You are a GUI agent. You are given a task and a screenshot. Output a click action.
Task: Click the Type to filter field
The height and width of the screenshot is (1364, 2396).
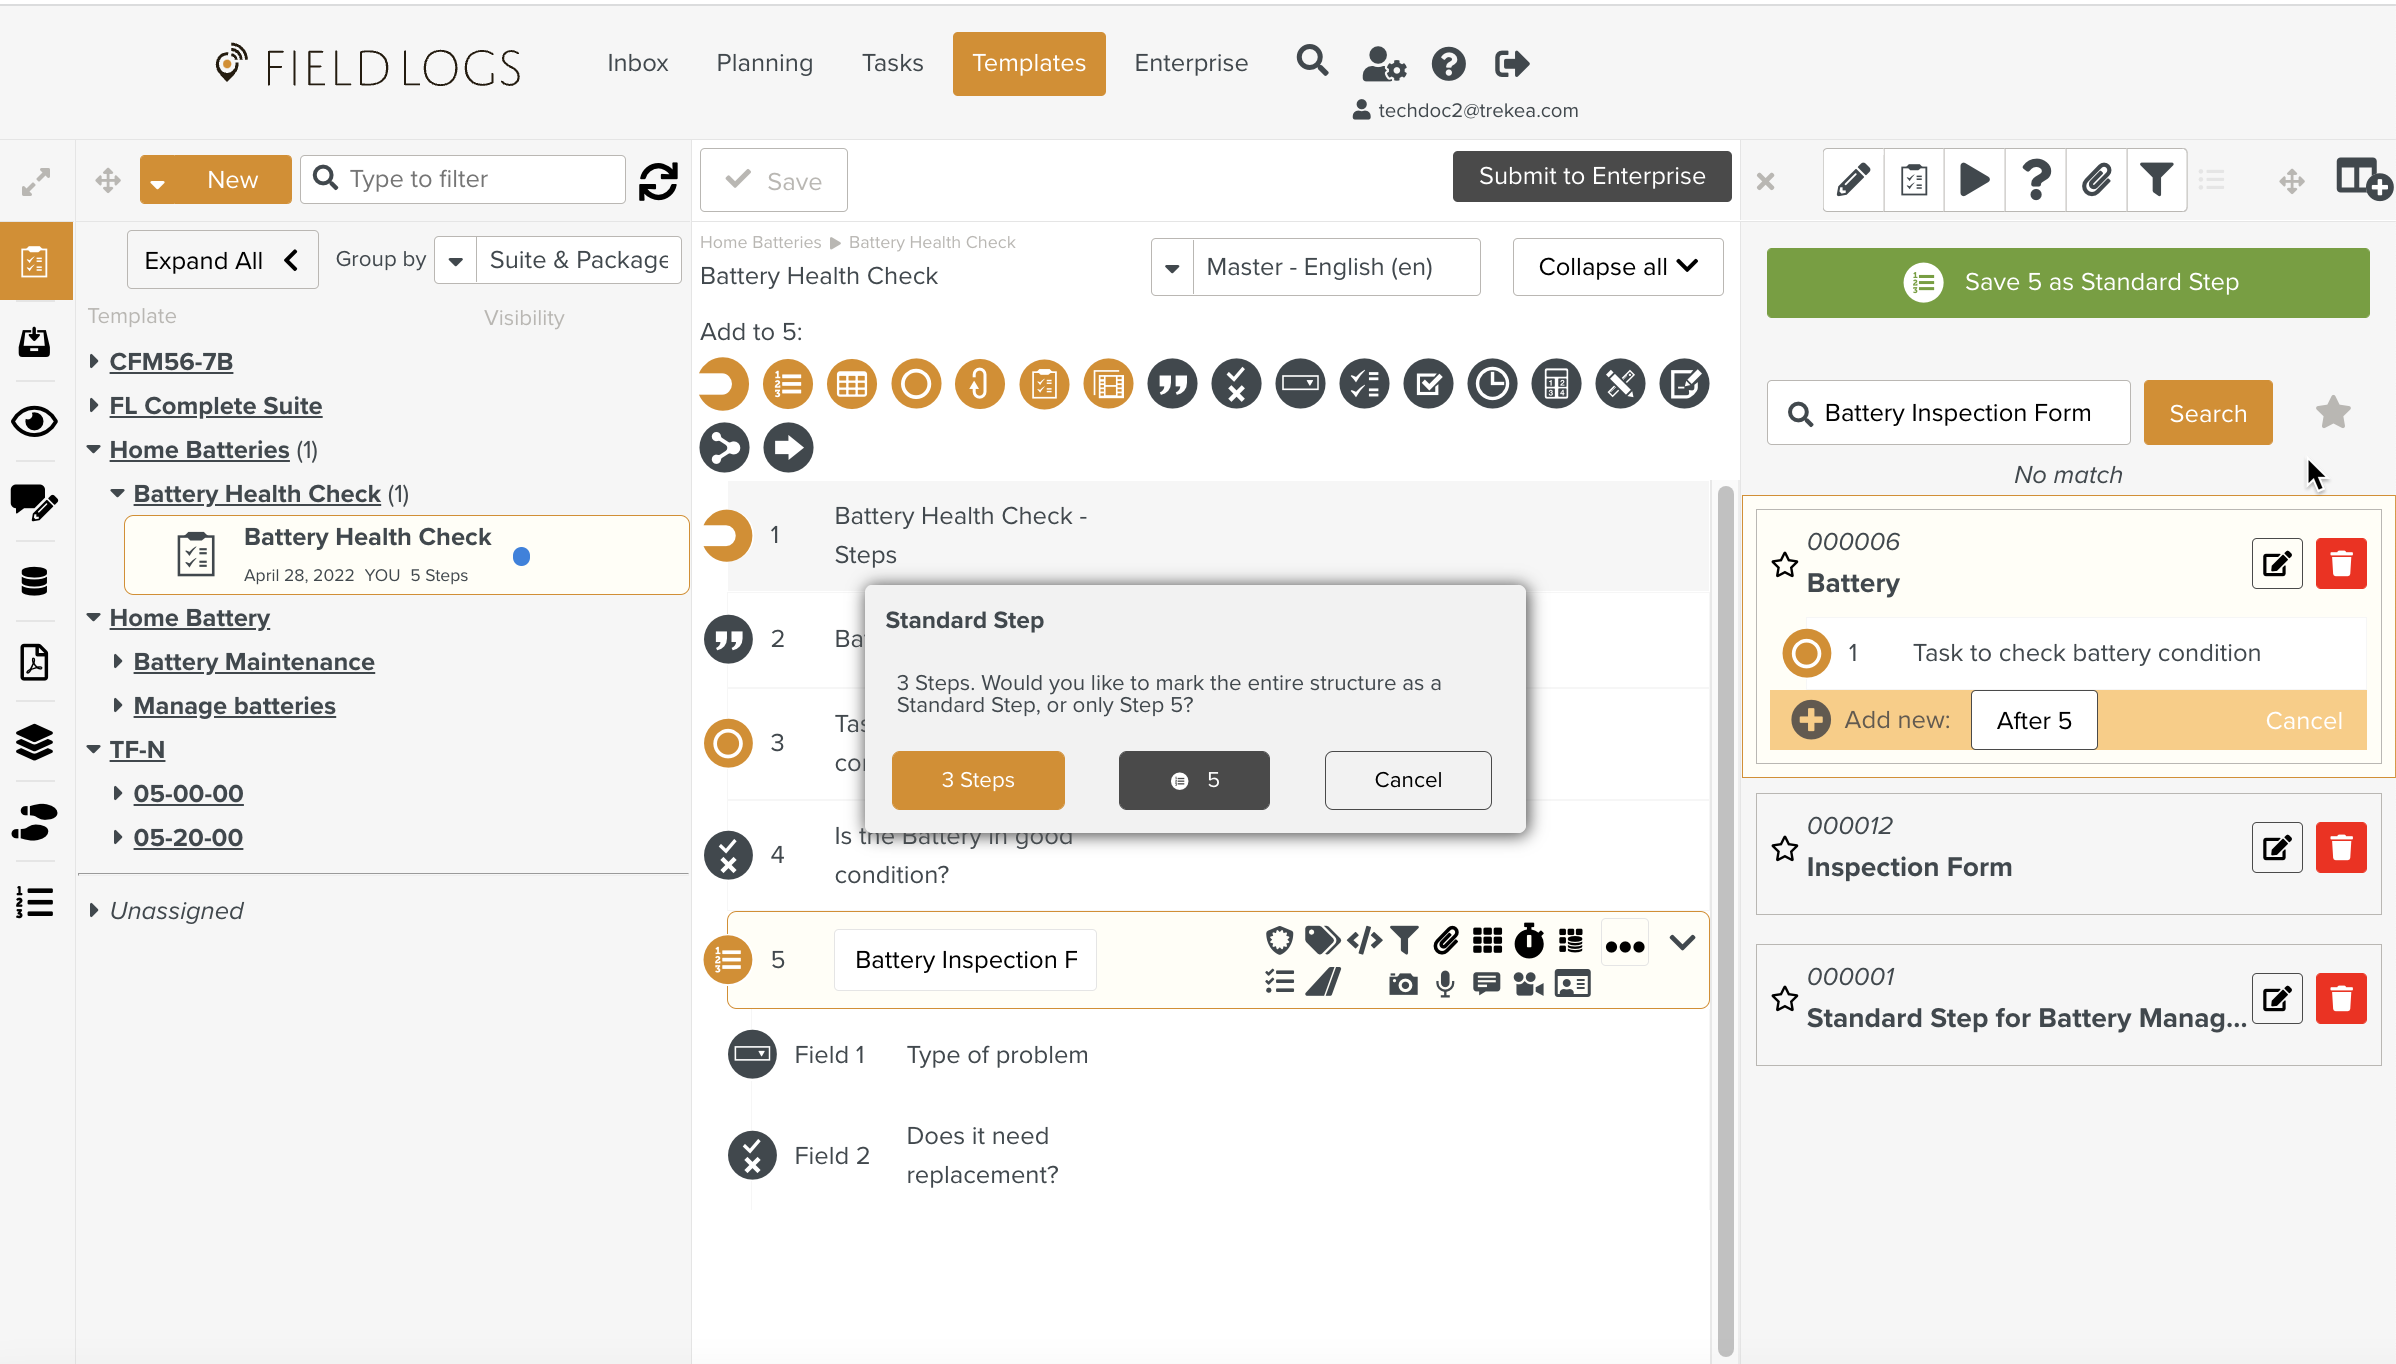click(463, 179)
